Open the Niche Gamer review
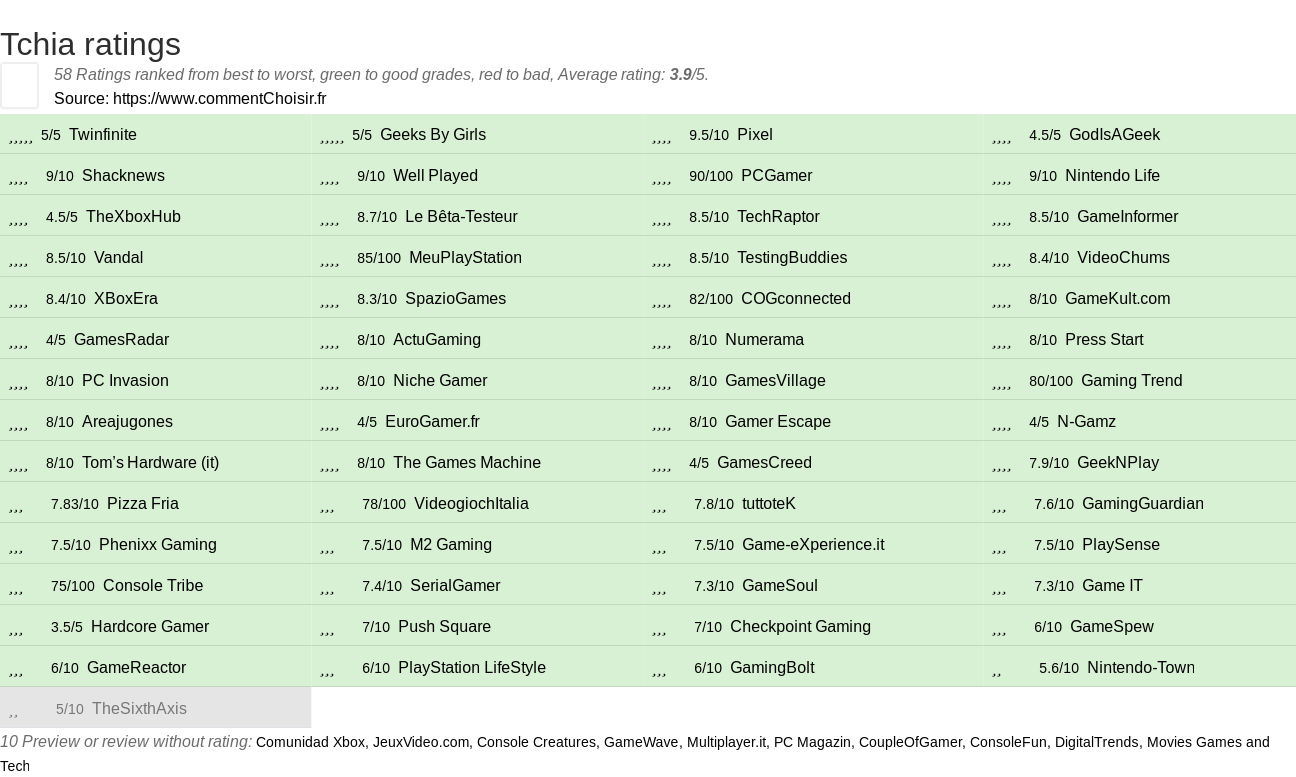 point(477,380)
